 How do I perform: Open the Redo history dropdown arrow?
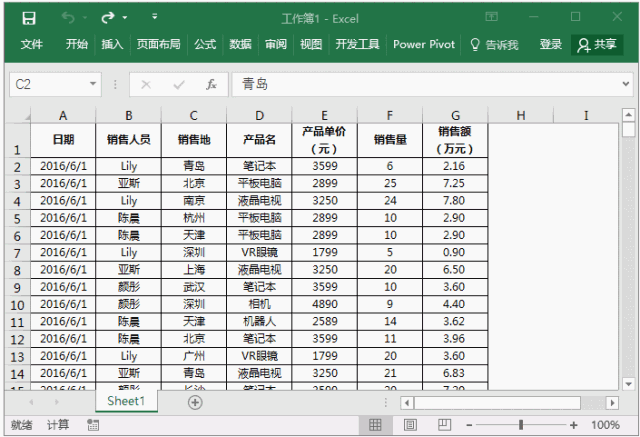125,18
